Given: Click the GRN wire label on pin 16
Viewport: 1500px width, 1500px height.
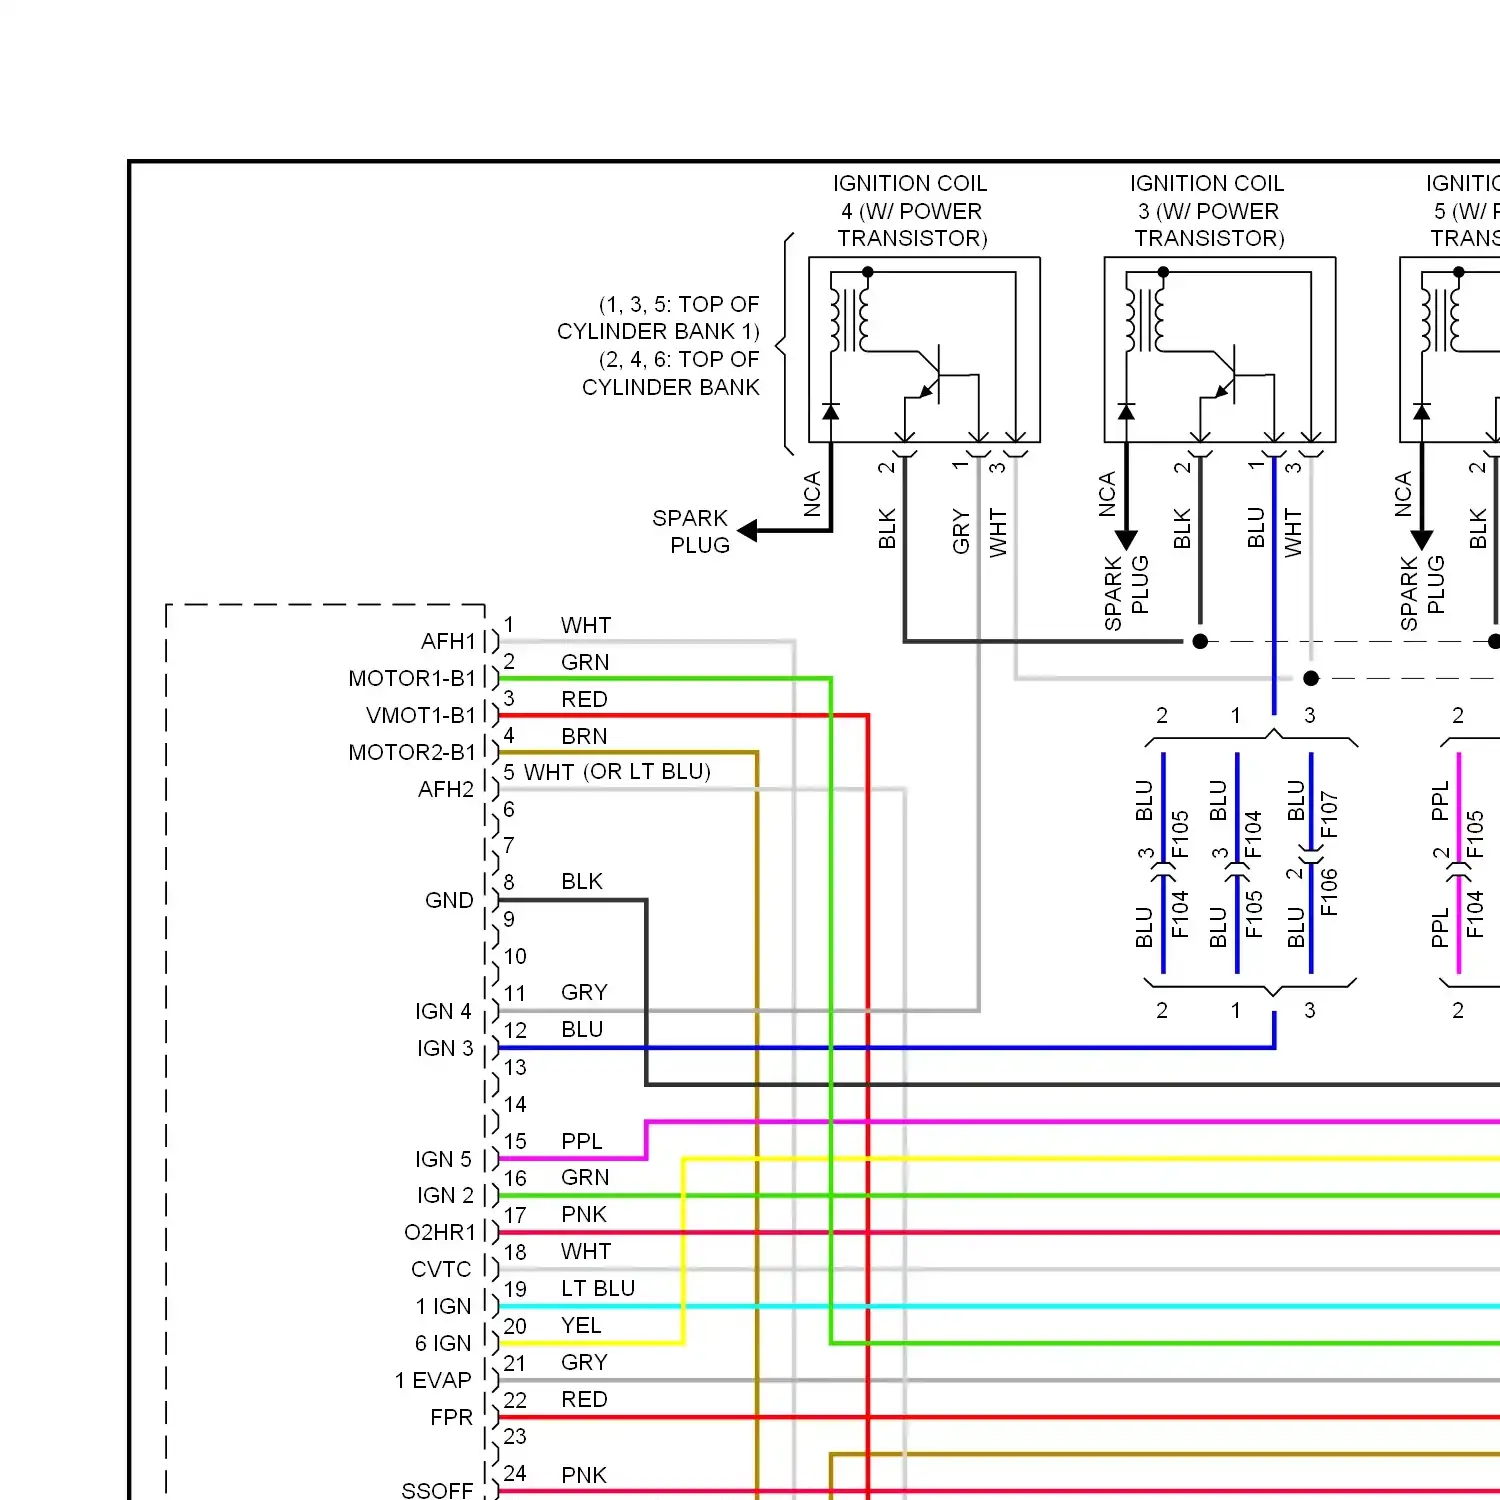Looking at the screenshot, I should click(585, 1177).
